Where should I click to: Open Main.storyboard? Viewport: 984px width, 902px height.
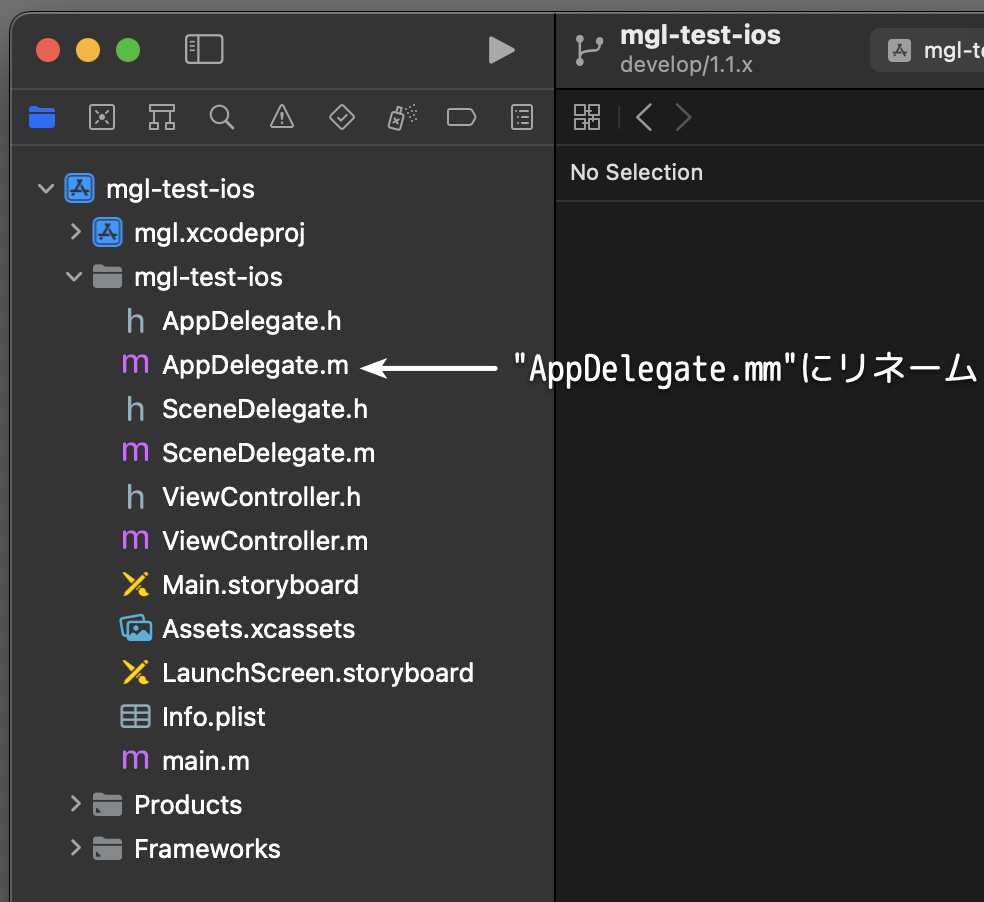260,585
